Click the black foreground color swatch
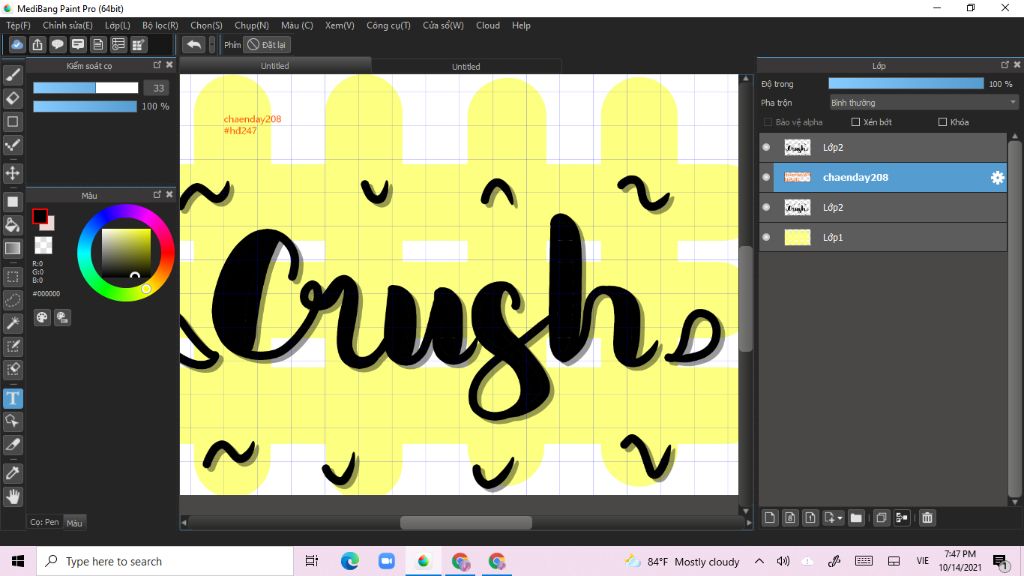The image size is (1024, 576). pyautogui.click(x=40, y=216)
